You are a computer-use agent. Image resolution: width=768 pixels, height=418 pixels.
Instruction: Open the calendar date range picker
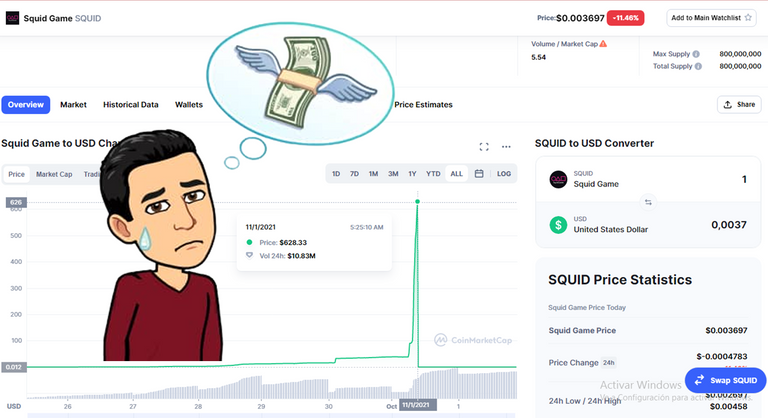479,173
